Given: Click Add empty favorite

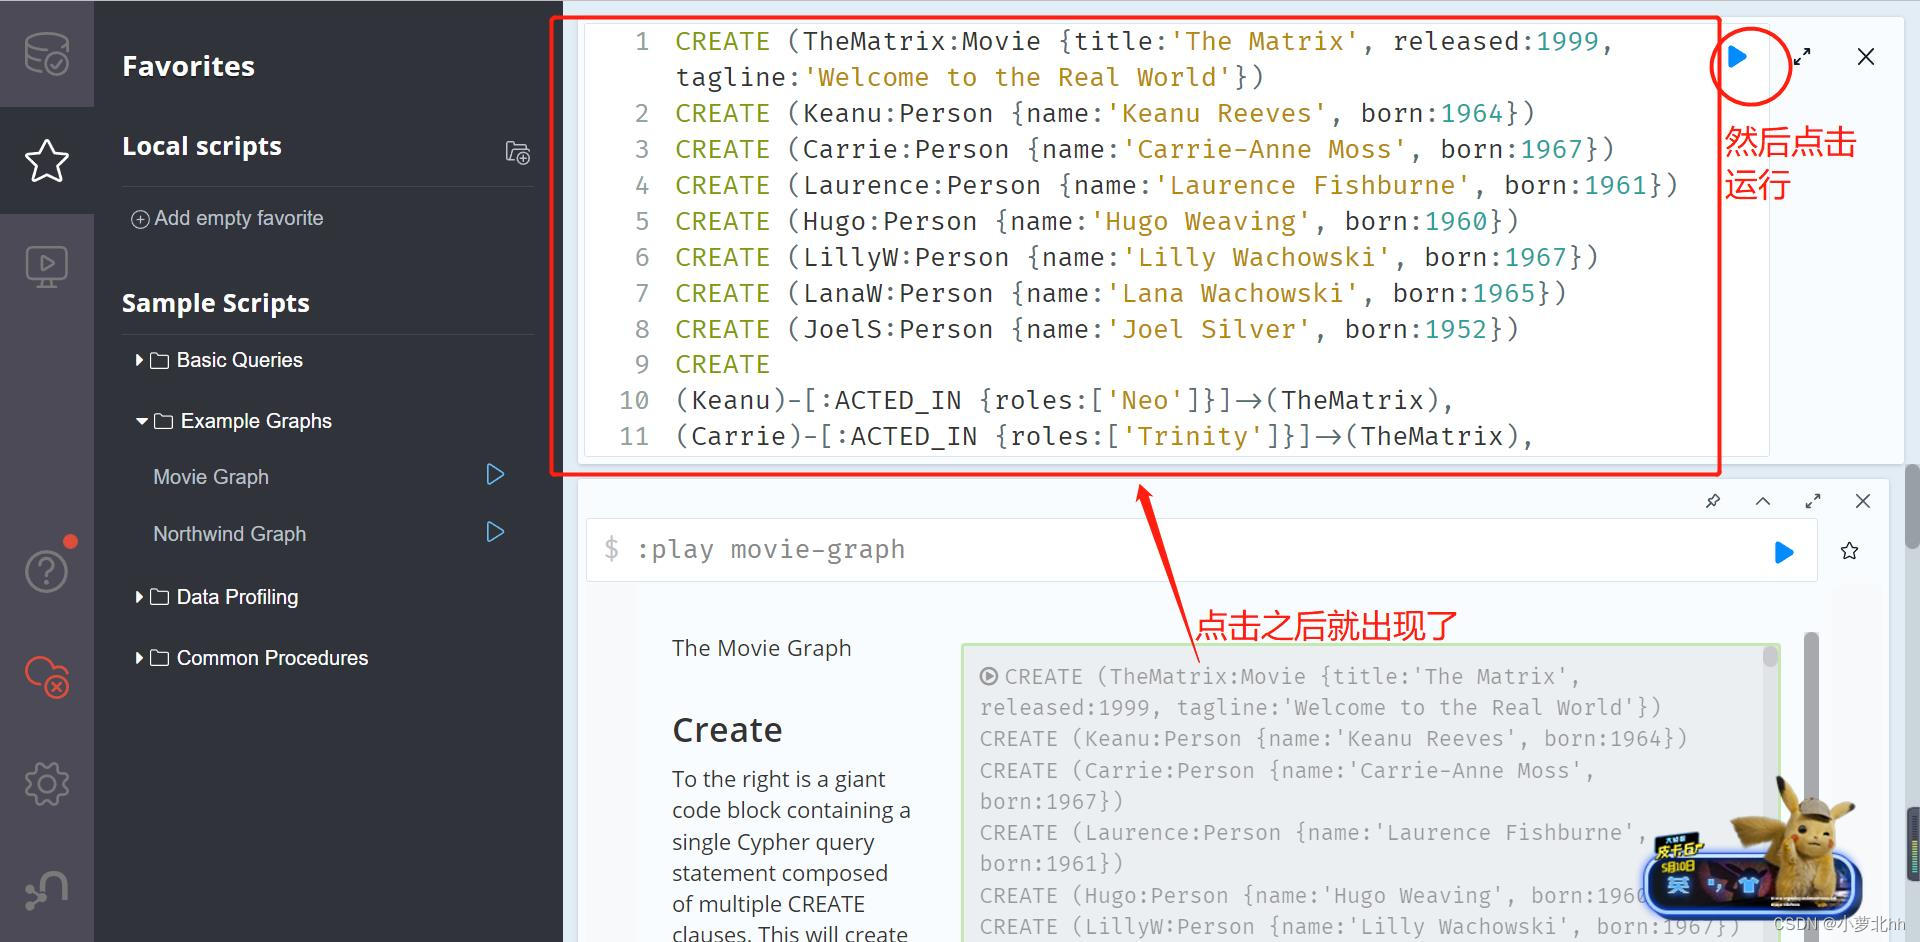Looking at the screenshot, I should click(227, 218).
